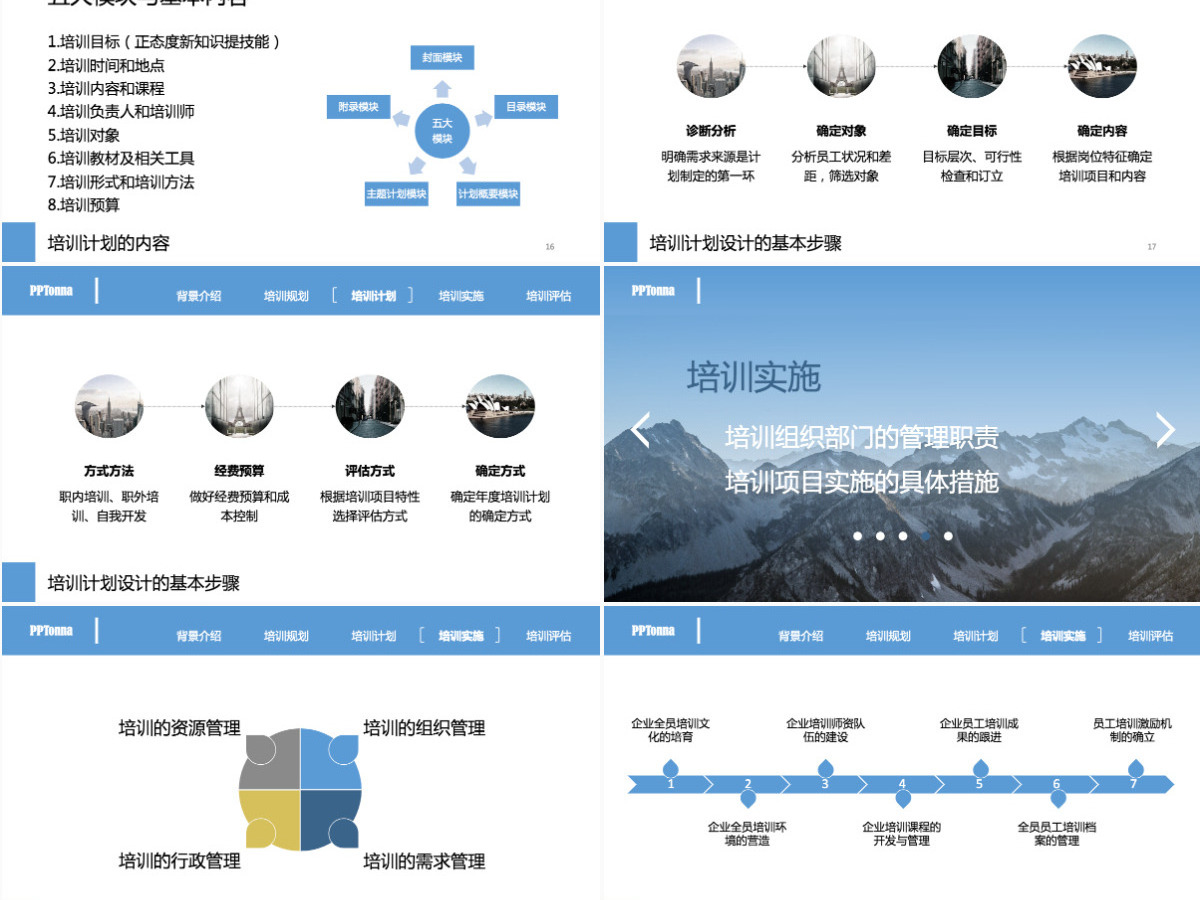Viewport: 1200px width, 900px height.
Task: Click the right carousel arrow on mountain slide
Action: 1165,430
